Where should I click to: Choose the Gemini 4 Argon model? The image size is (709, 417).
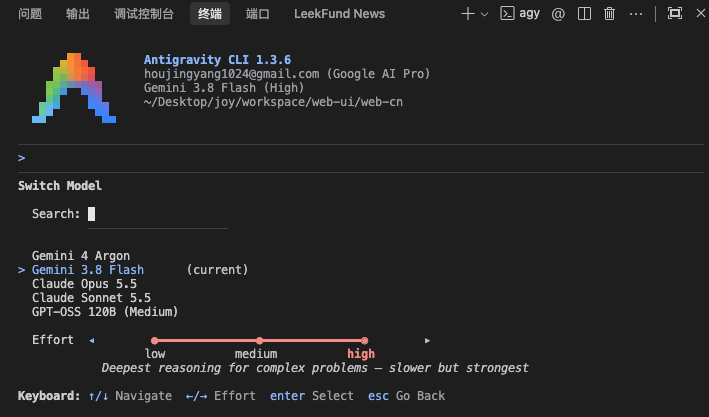coord(81,256)
